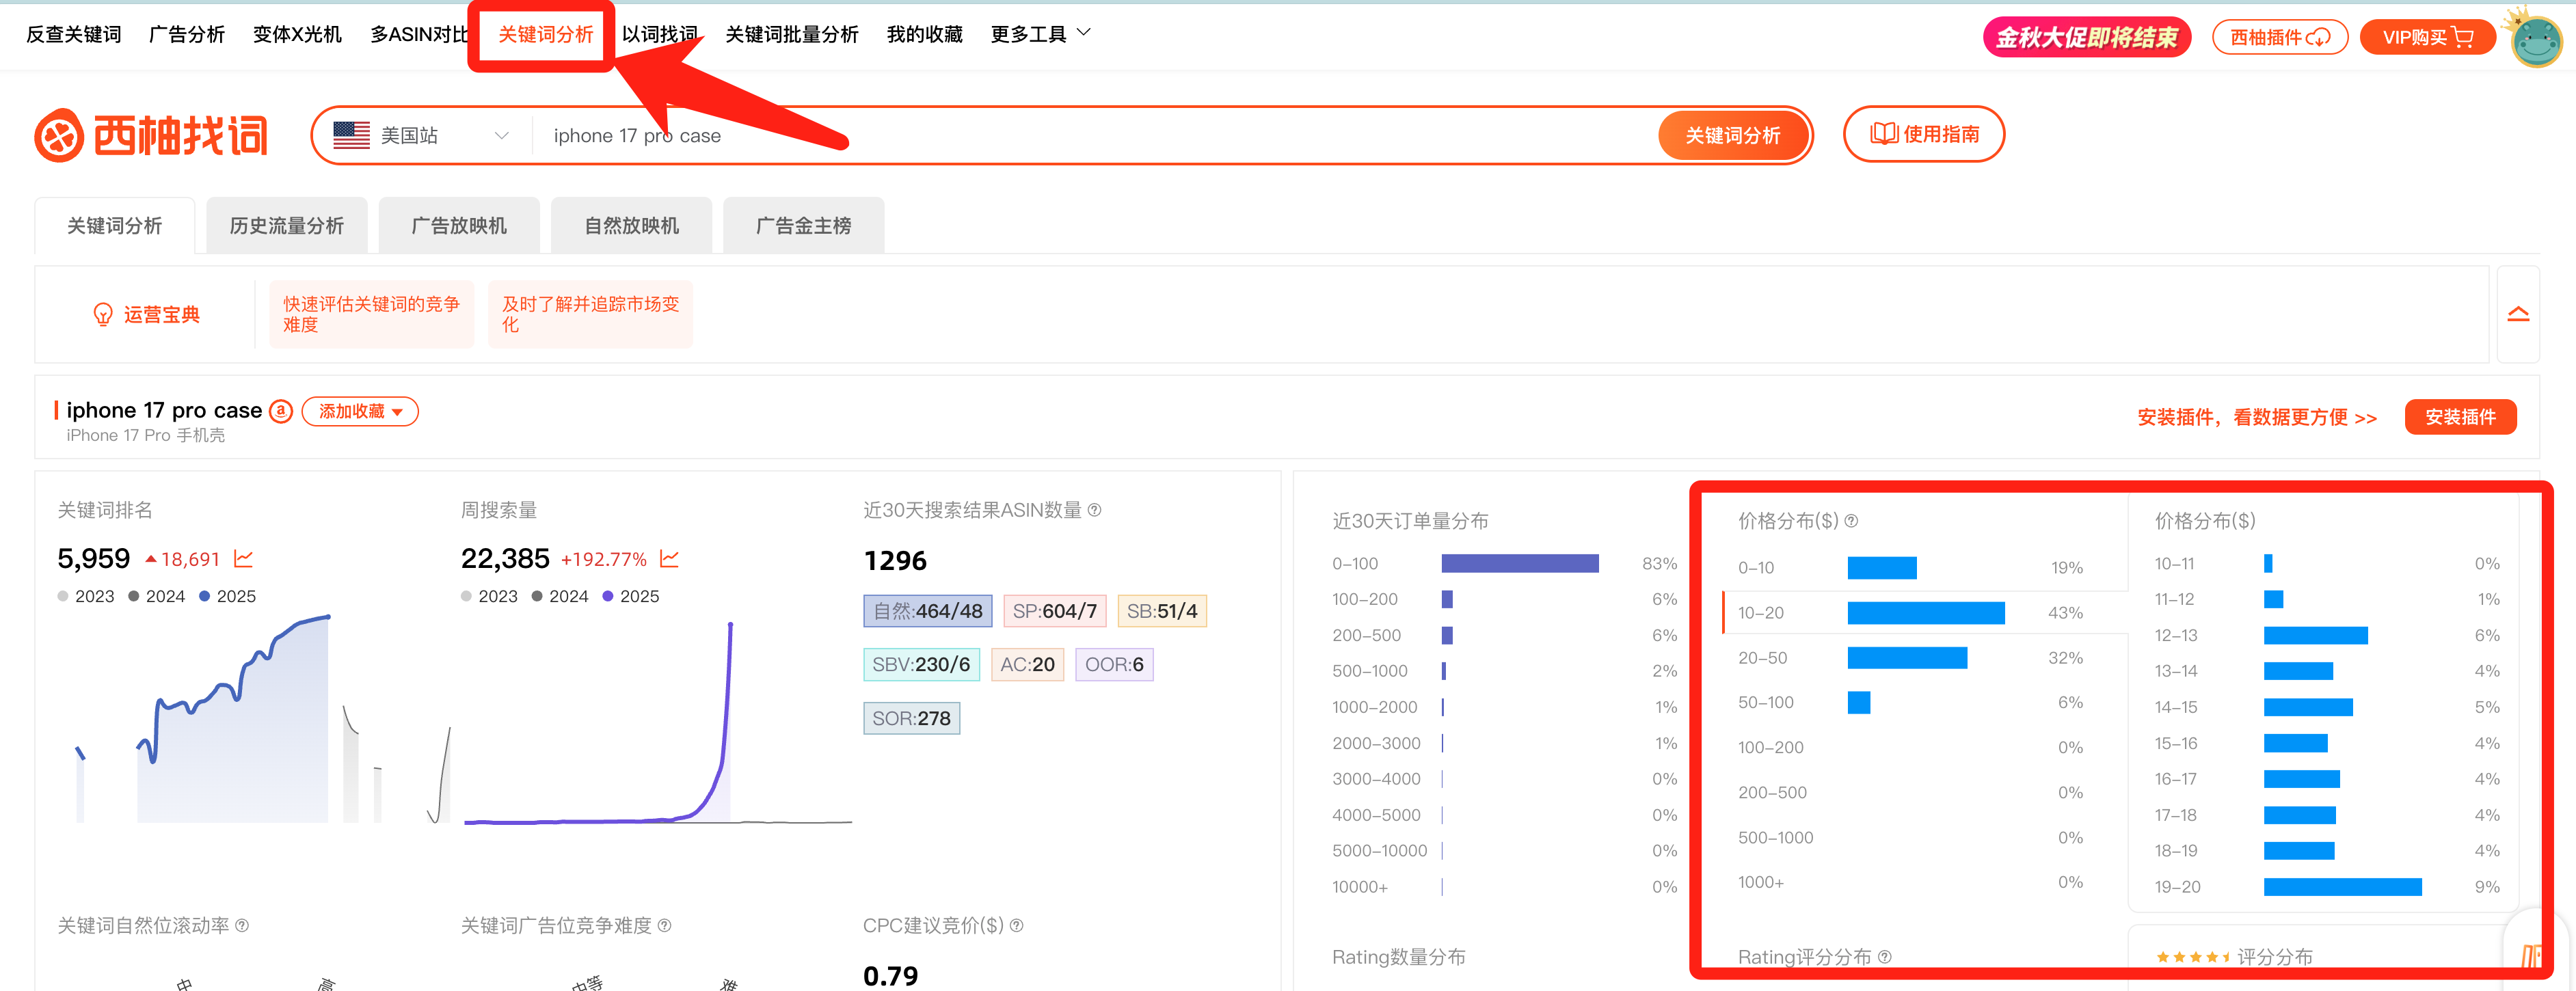
Task: Open 关键词批量分析 in top navigation
Action: [x=791, y=34]
